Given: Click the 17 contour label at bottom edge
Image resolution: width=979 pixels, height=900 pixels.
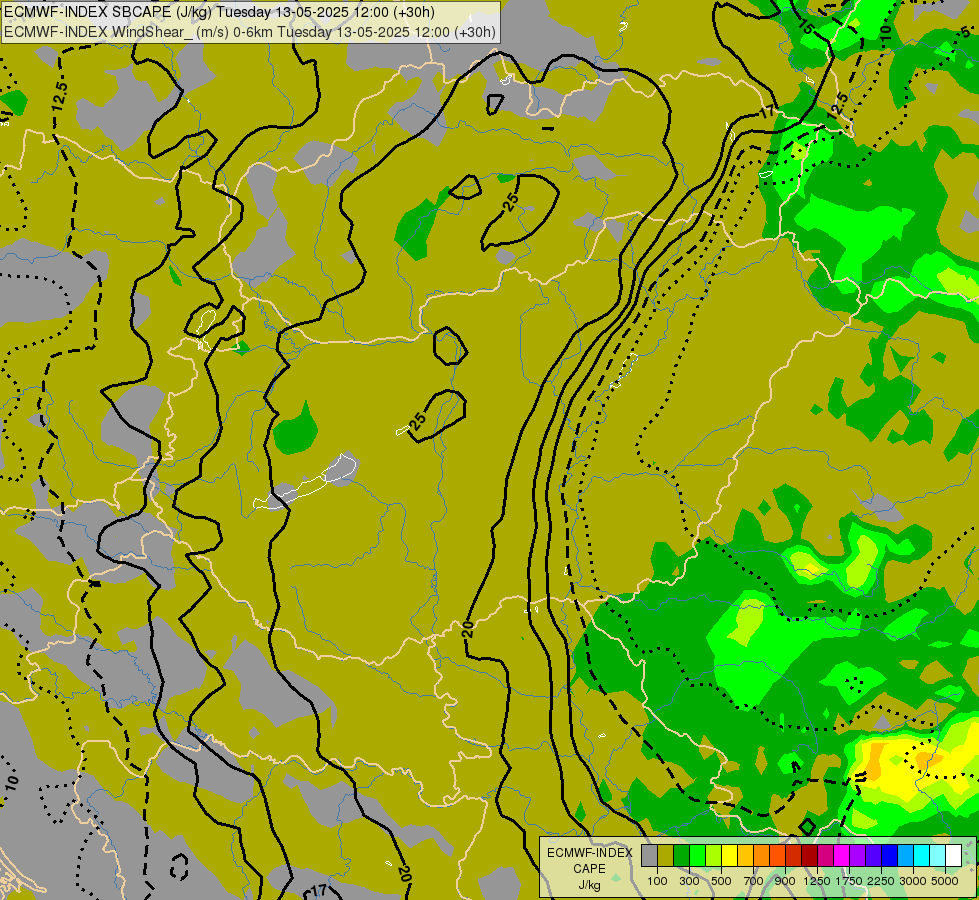Looking at the screenshot, I should pyautogui.click(x=318, y=891).
